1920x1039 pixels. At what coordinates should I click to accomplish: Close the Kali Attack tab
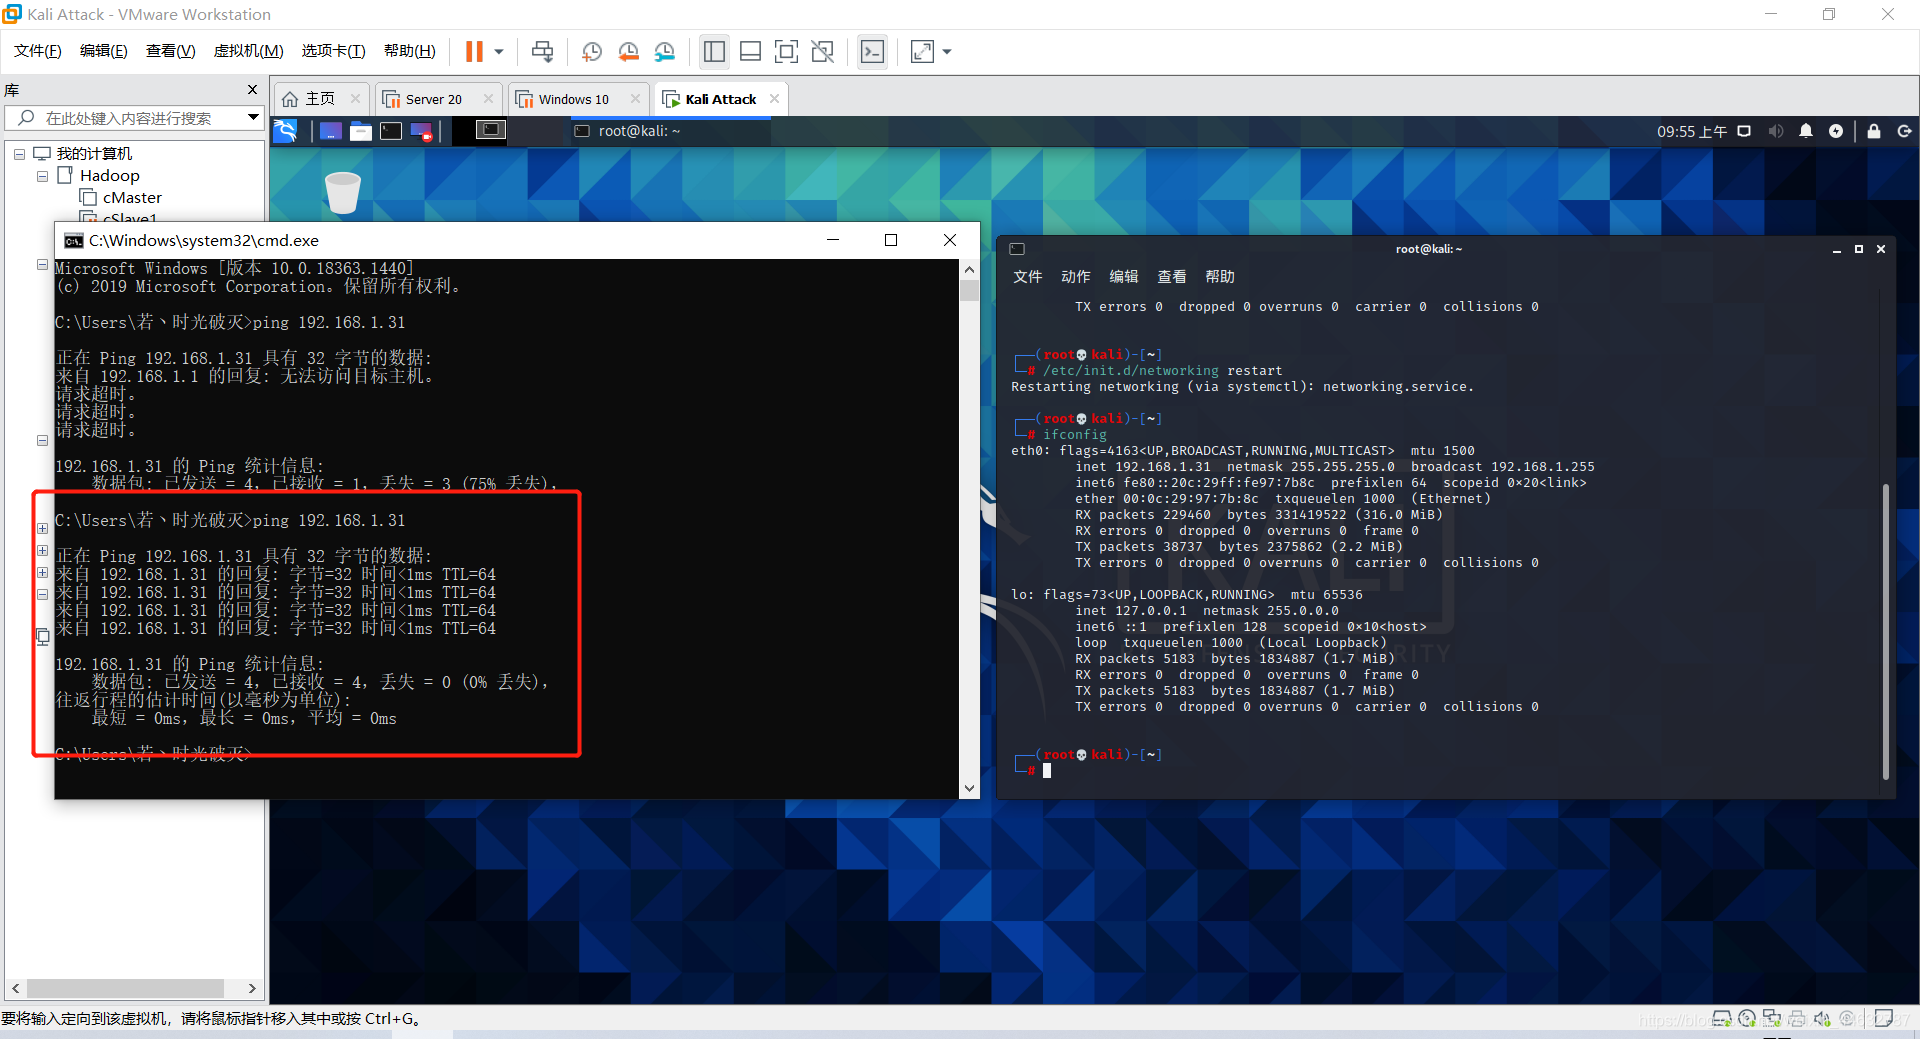pyautogui.click(x=774, y=98)
